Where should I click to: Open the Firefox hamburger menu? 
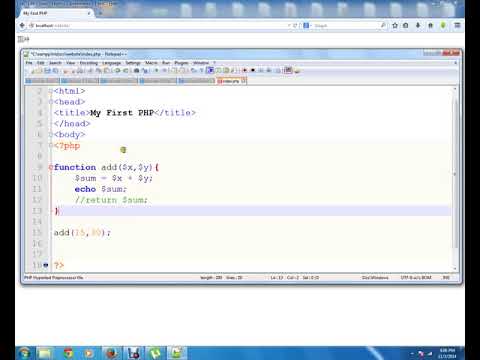(457, 25)
